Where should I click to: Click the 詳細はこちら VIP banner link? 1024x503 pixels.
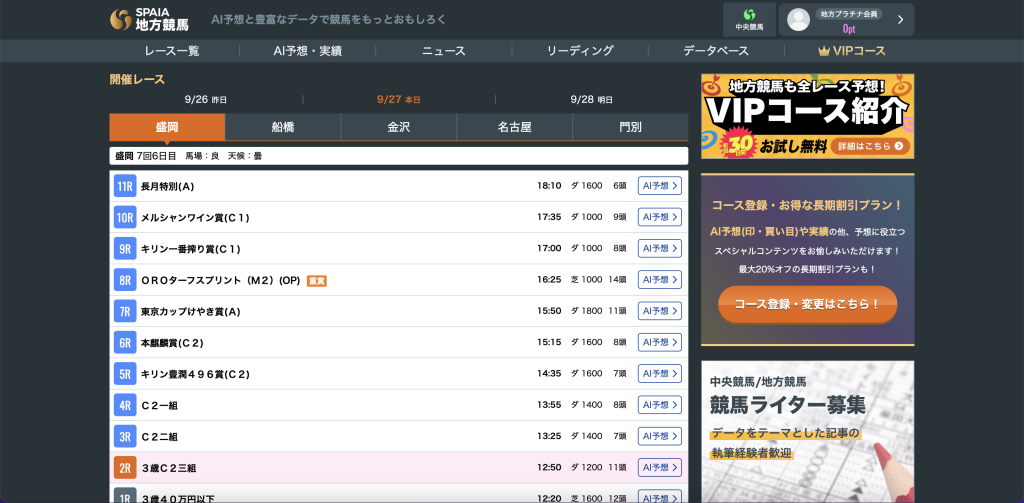point(871,146)
